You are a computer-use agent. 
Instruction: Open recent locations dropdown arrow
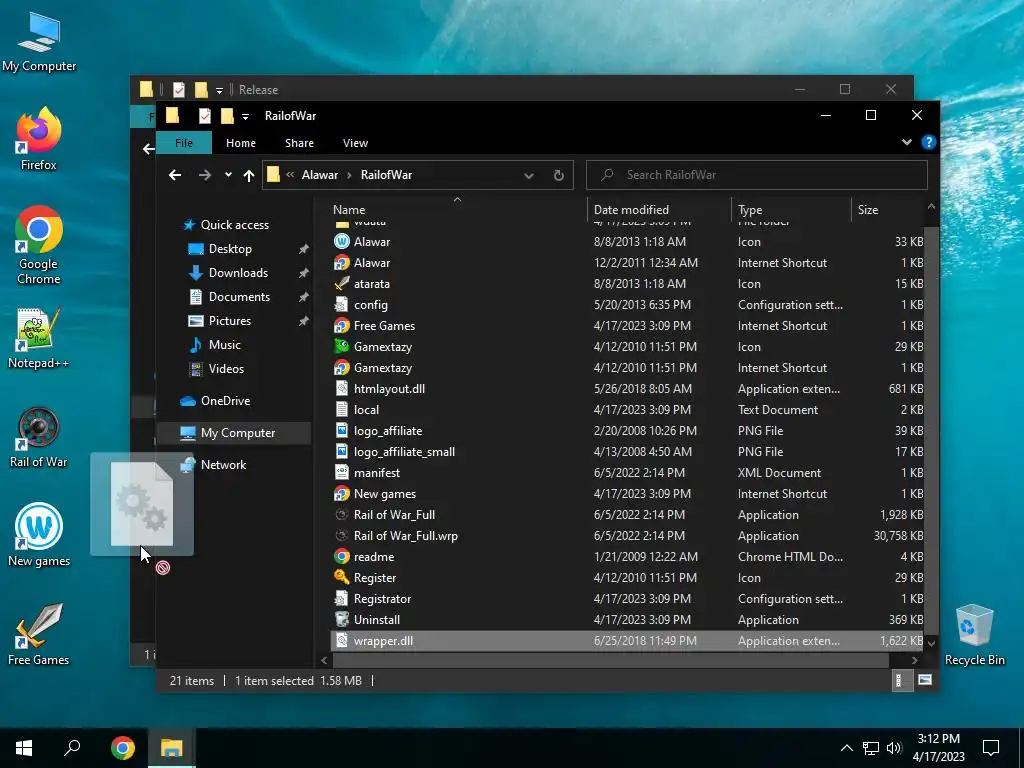228,175
